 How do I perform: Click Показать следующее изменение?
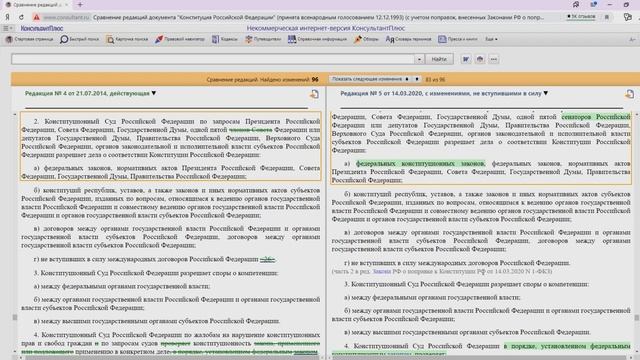coord(367,79)
